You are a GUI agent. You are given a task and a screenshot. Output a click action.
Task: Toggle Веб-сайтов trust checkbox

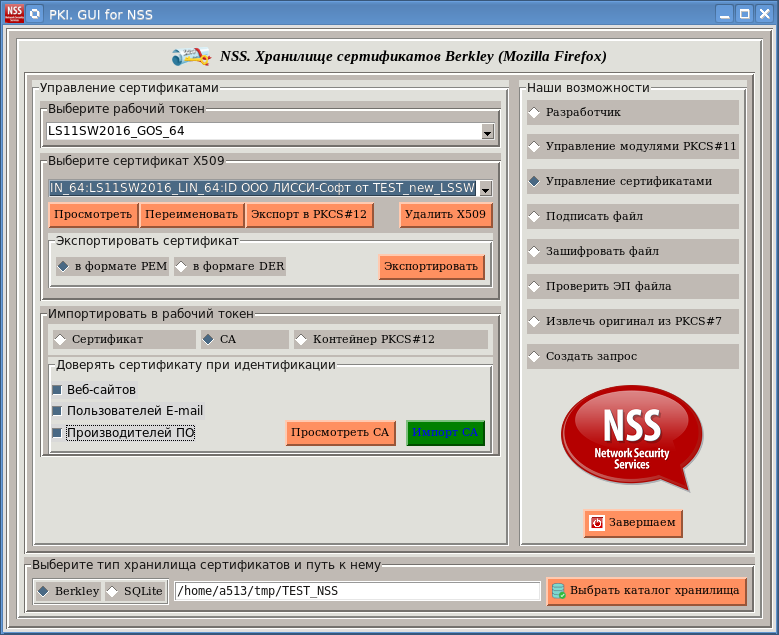57,389
